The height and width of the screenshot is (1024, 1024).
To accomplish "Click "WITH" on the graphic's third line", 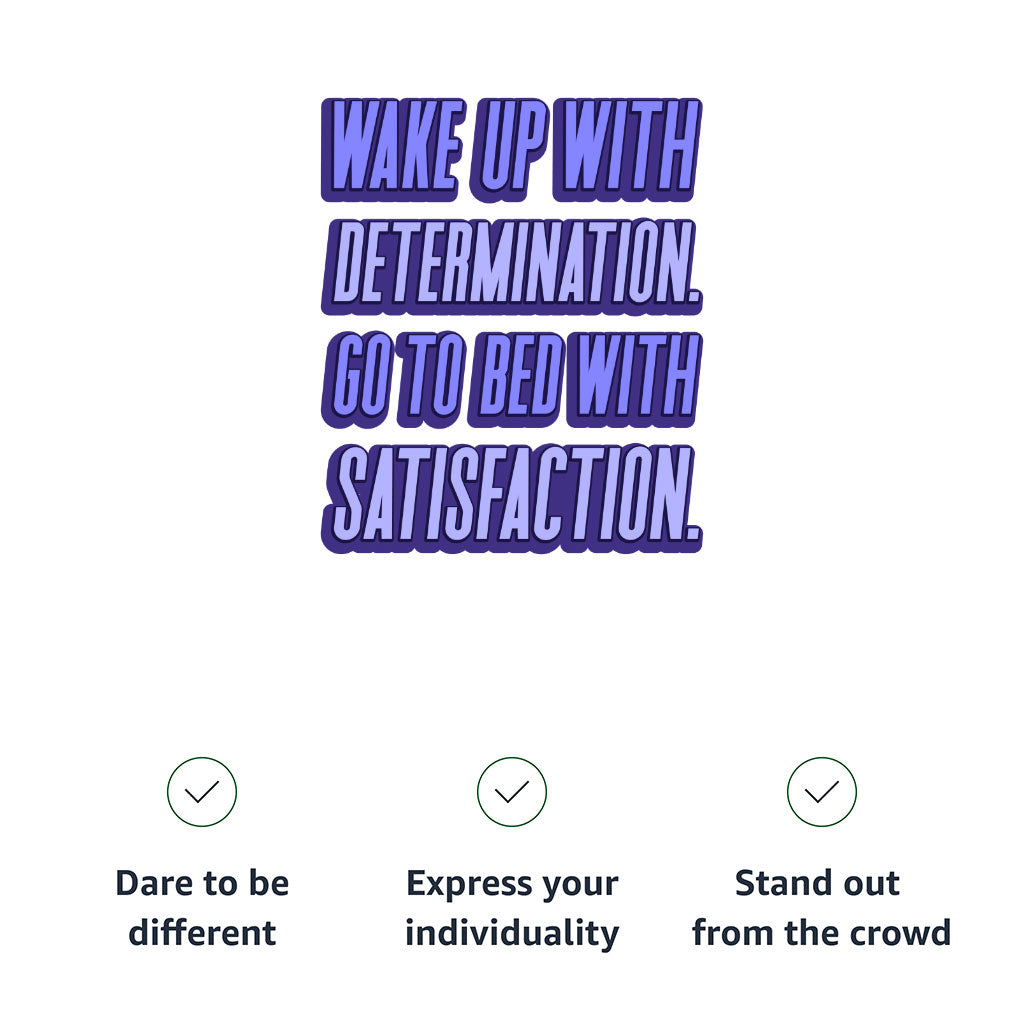I will point(630,380).
